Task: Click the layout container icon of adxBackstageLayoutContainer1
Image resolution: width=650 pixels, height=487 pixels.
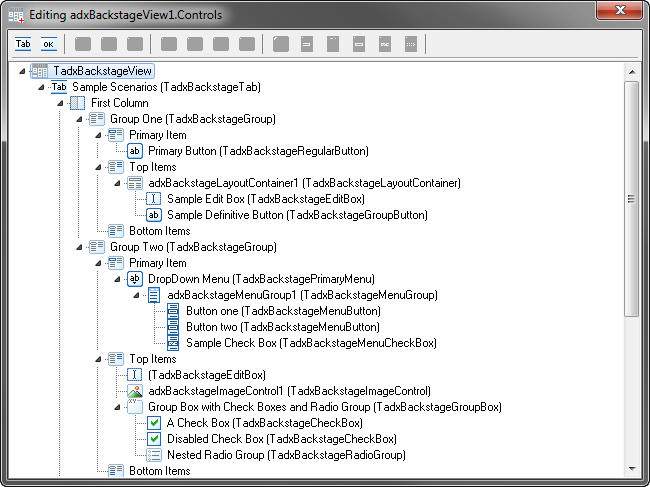Action: 135,183
